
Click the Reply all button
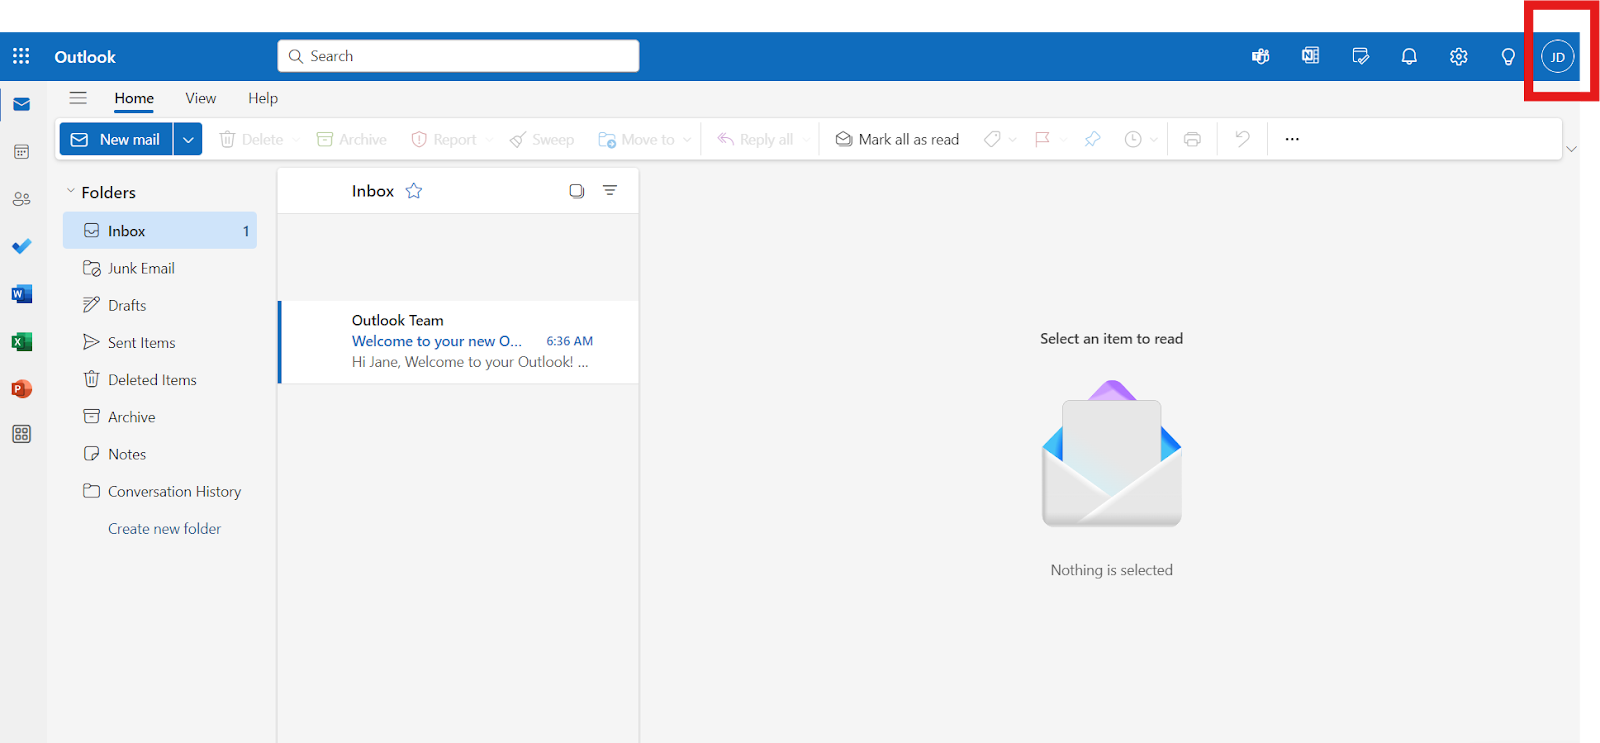pos(755,139)
